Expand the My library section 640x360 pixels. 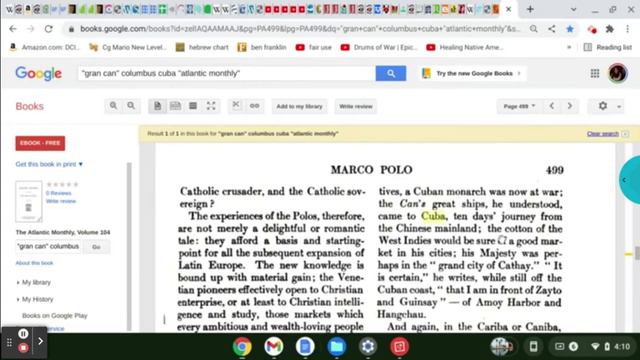point(34,282)
